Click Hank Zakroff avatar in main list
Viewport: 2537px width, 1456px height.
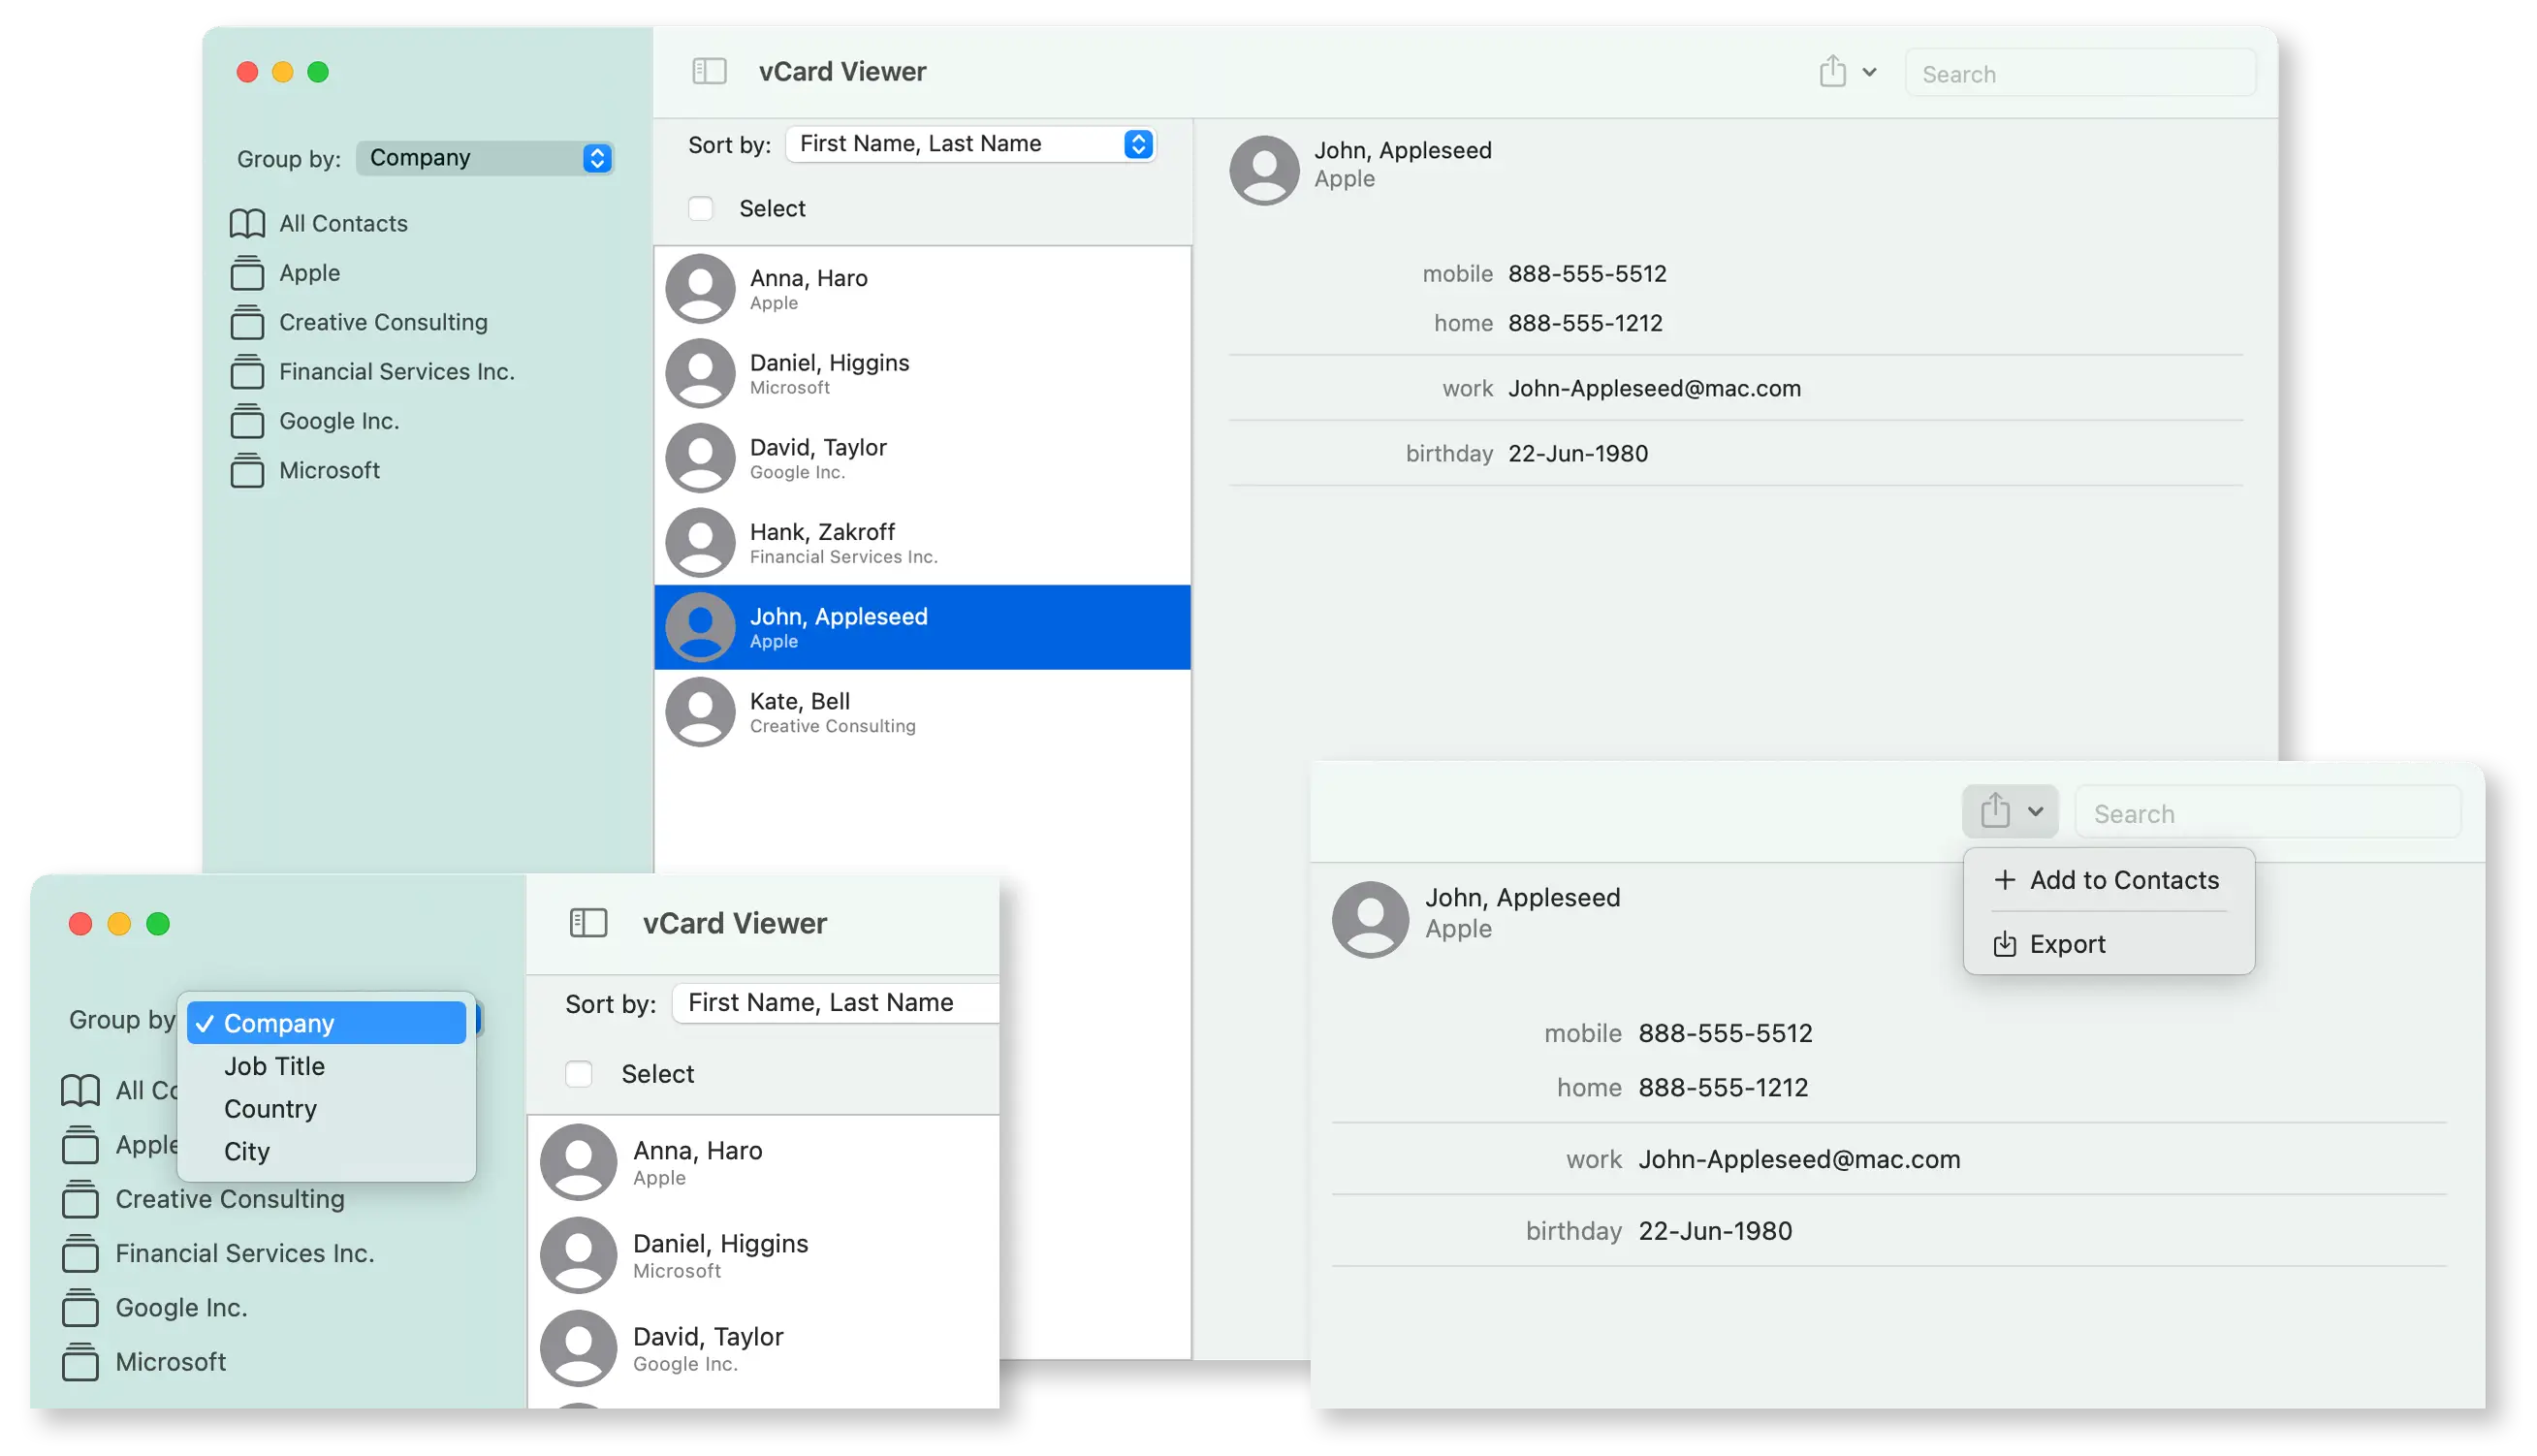click(x=700, y=543)
